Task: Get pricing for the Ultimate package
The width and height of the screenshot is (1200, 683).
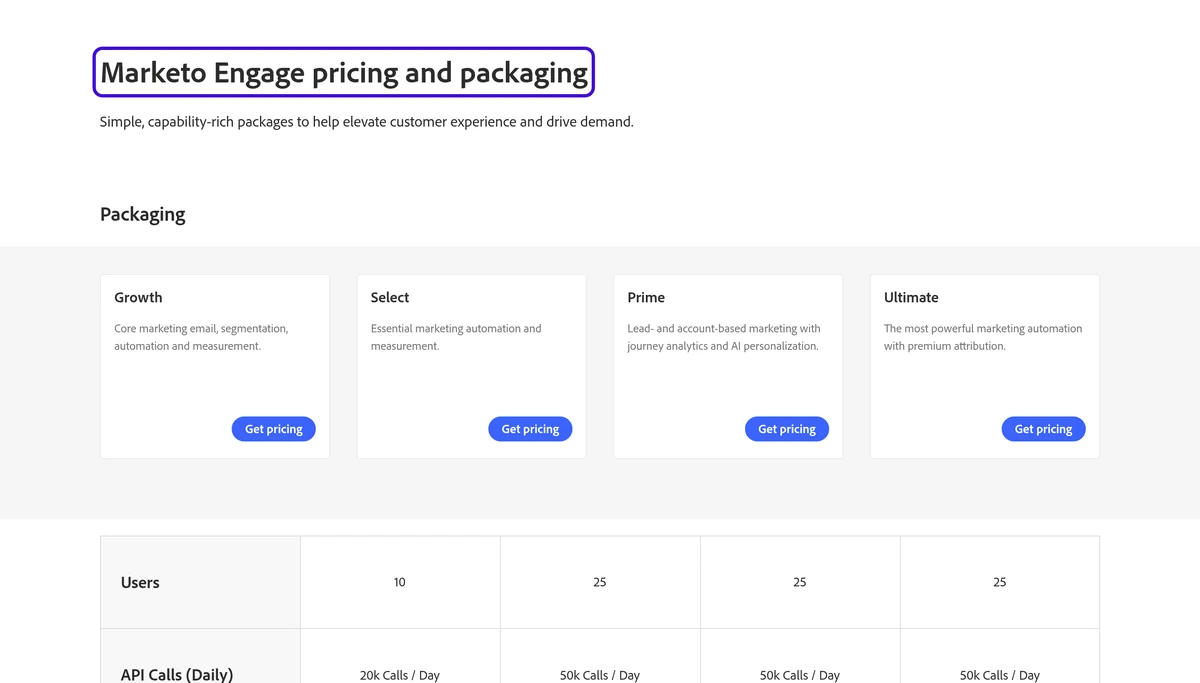Action: pos(1043,429)
